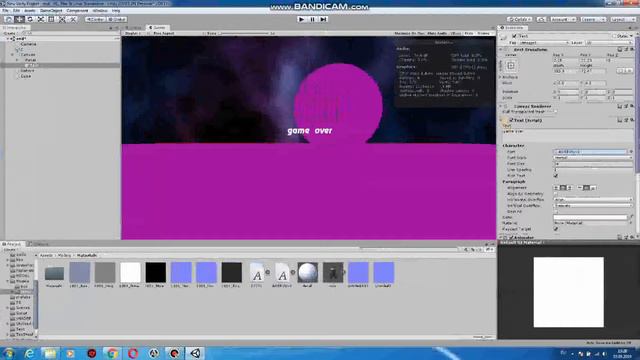Select the Scale tool in the toolbar

pyautogui.click(x=40, y=19)
